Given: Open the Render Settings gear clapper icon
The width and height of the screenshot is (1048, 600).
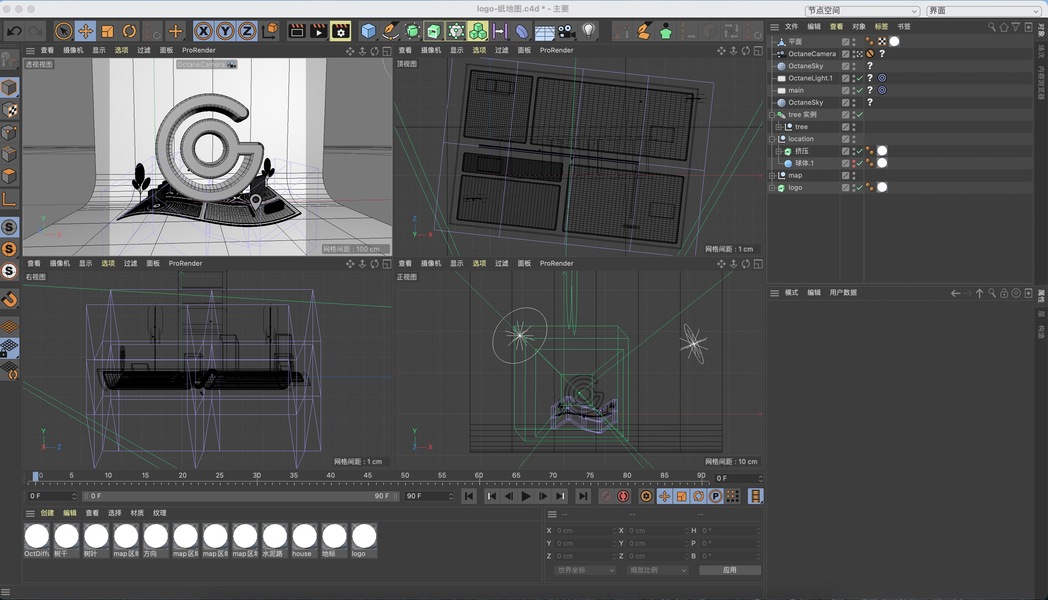Looking at the screenshot, I should tap(341, 31).
